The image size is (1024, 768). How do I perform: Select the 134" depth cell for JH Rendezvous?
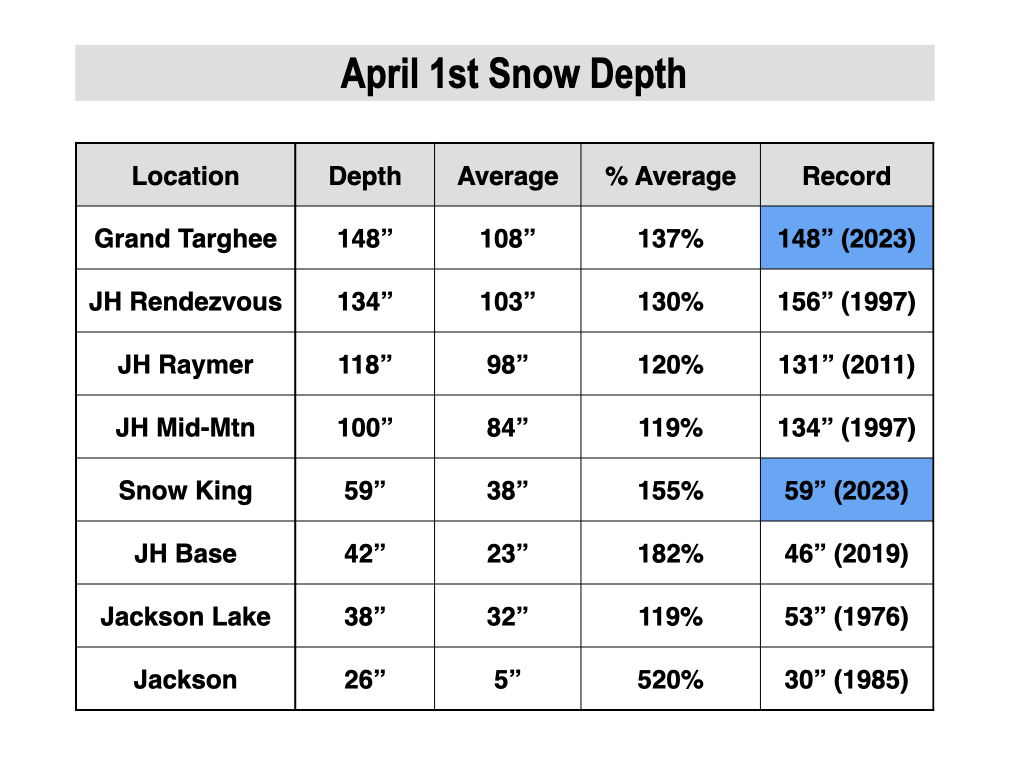364,301
